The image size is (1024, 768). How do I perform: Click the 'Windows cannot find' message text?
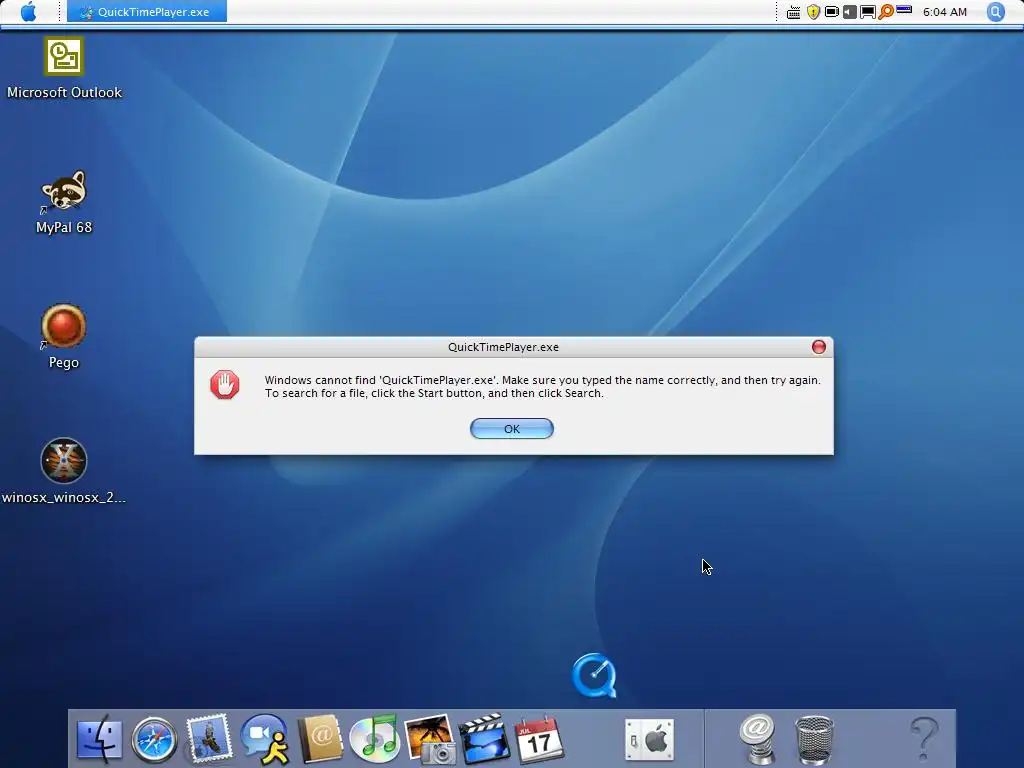point(542,387)
